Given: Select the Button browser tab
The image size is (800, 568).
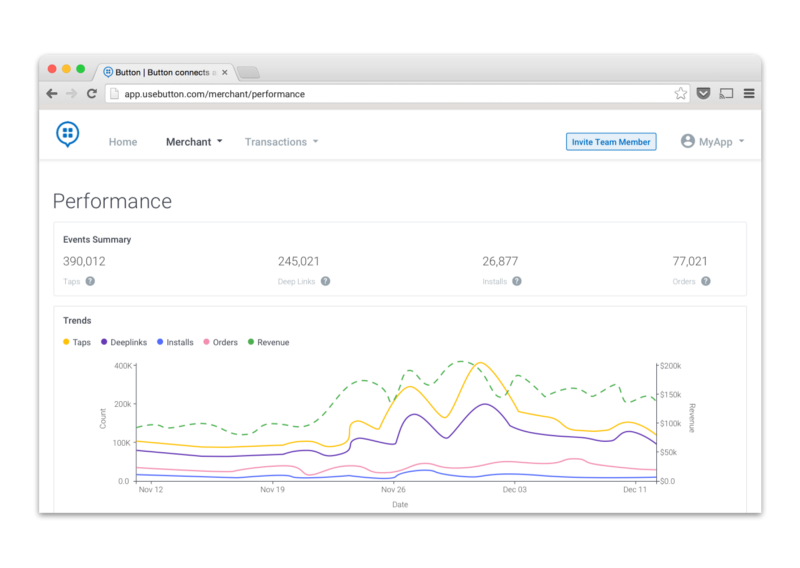Looking at the screenshot, I should click(x=165, y=72).
